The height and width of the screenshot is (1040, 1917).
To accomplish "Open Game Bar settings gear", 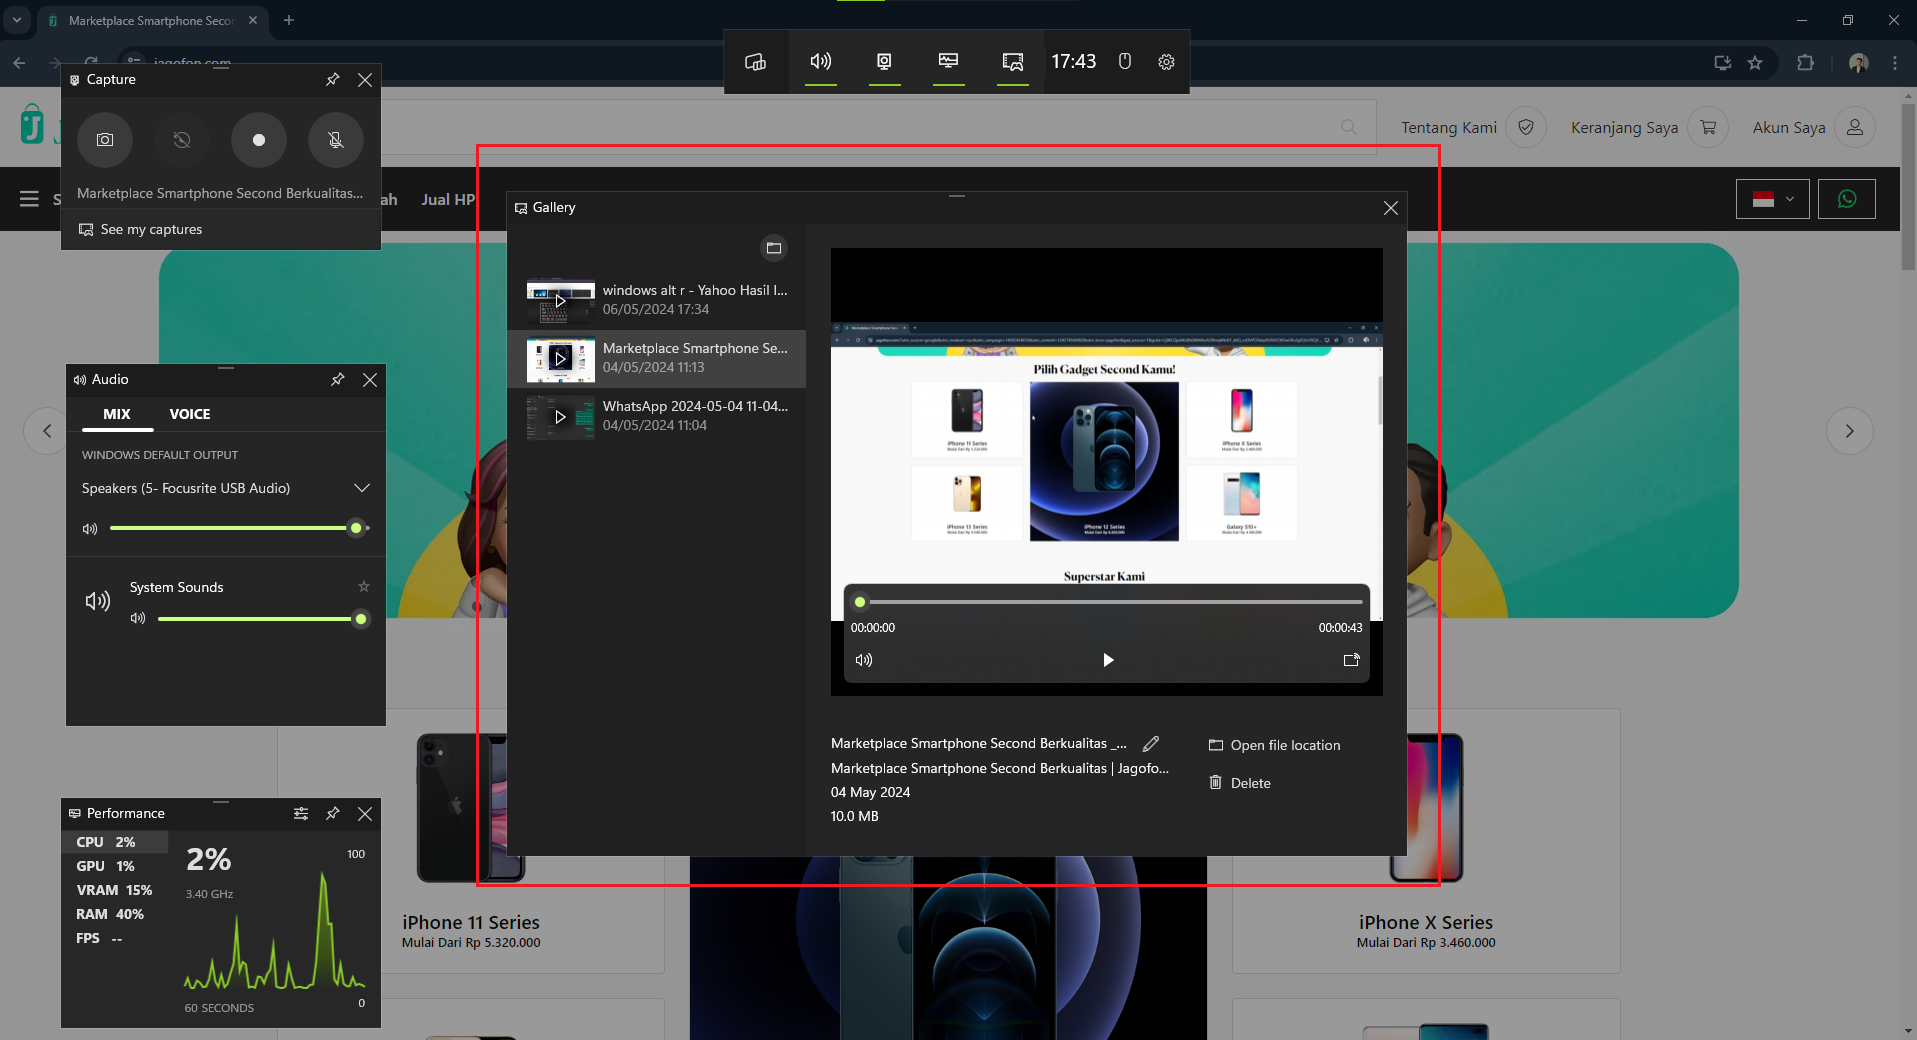I will tap(1166, 62).
